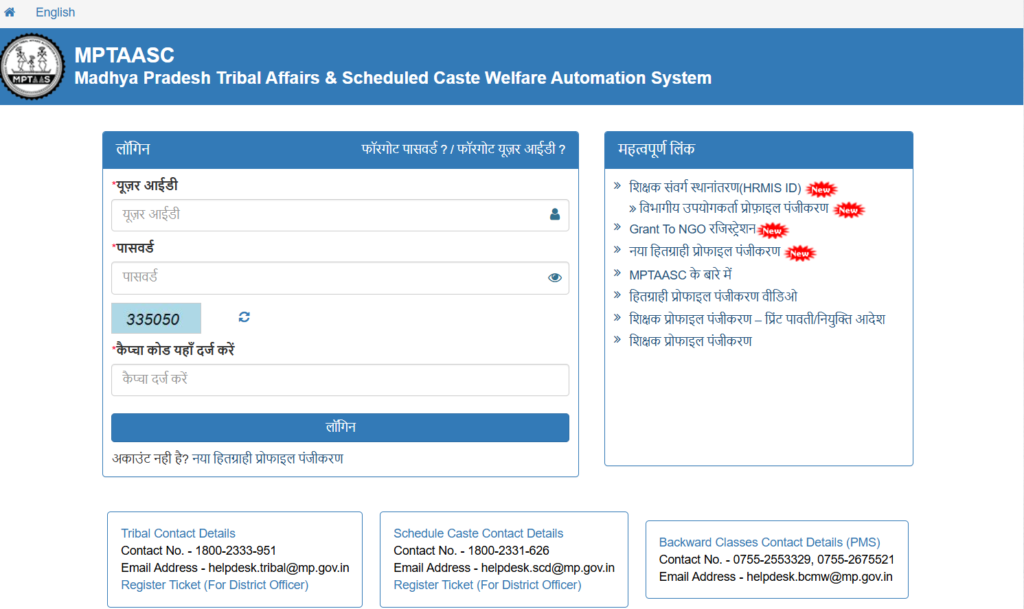The height and width of the screenshot is (609, 1024).
Task: Click the महत्वपूर्ण लिंक panel heading
Action: point(656,149)
